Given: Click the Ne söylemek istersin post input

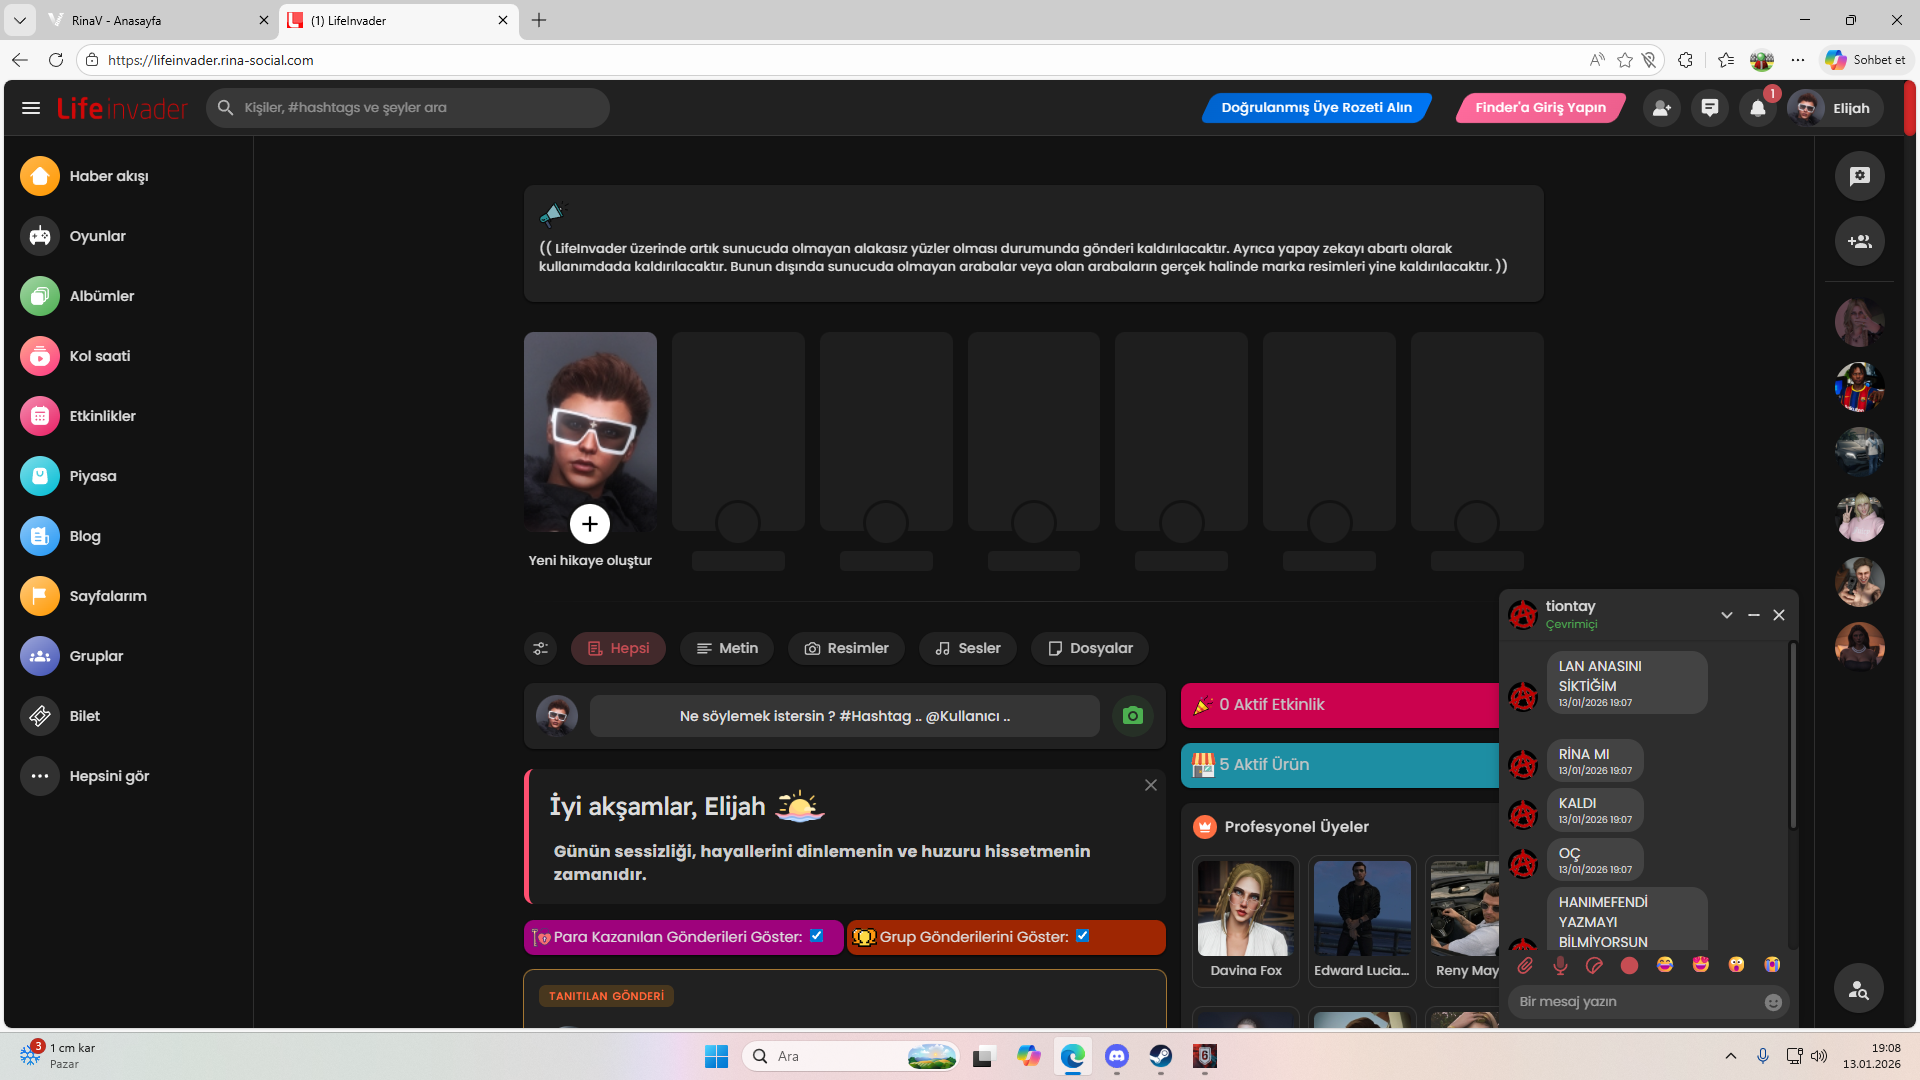Looking at the screenshot, I should pyautogui.click(x=845, y=716).
